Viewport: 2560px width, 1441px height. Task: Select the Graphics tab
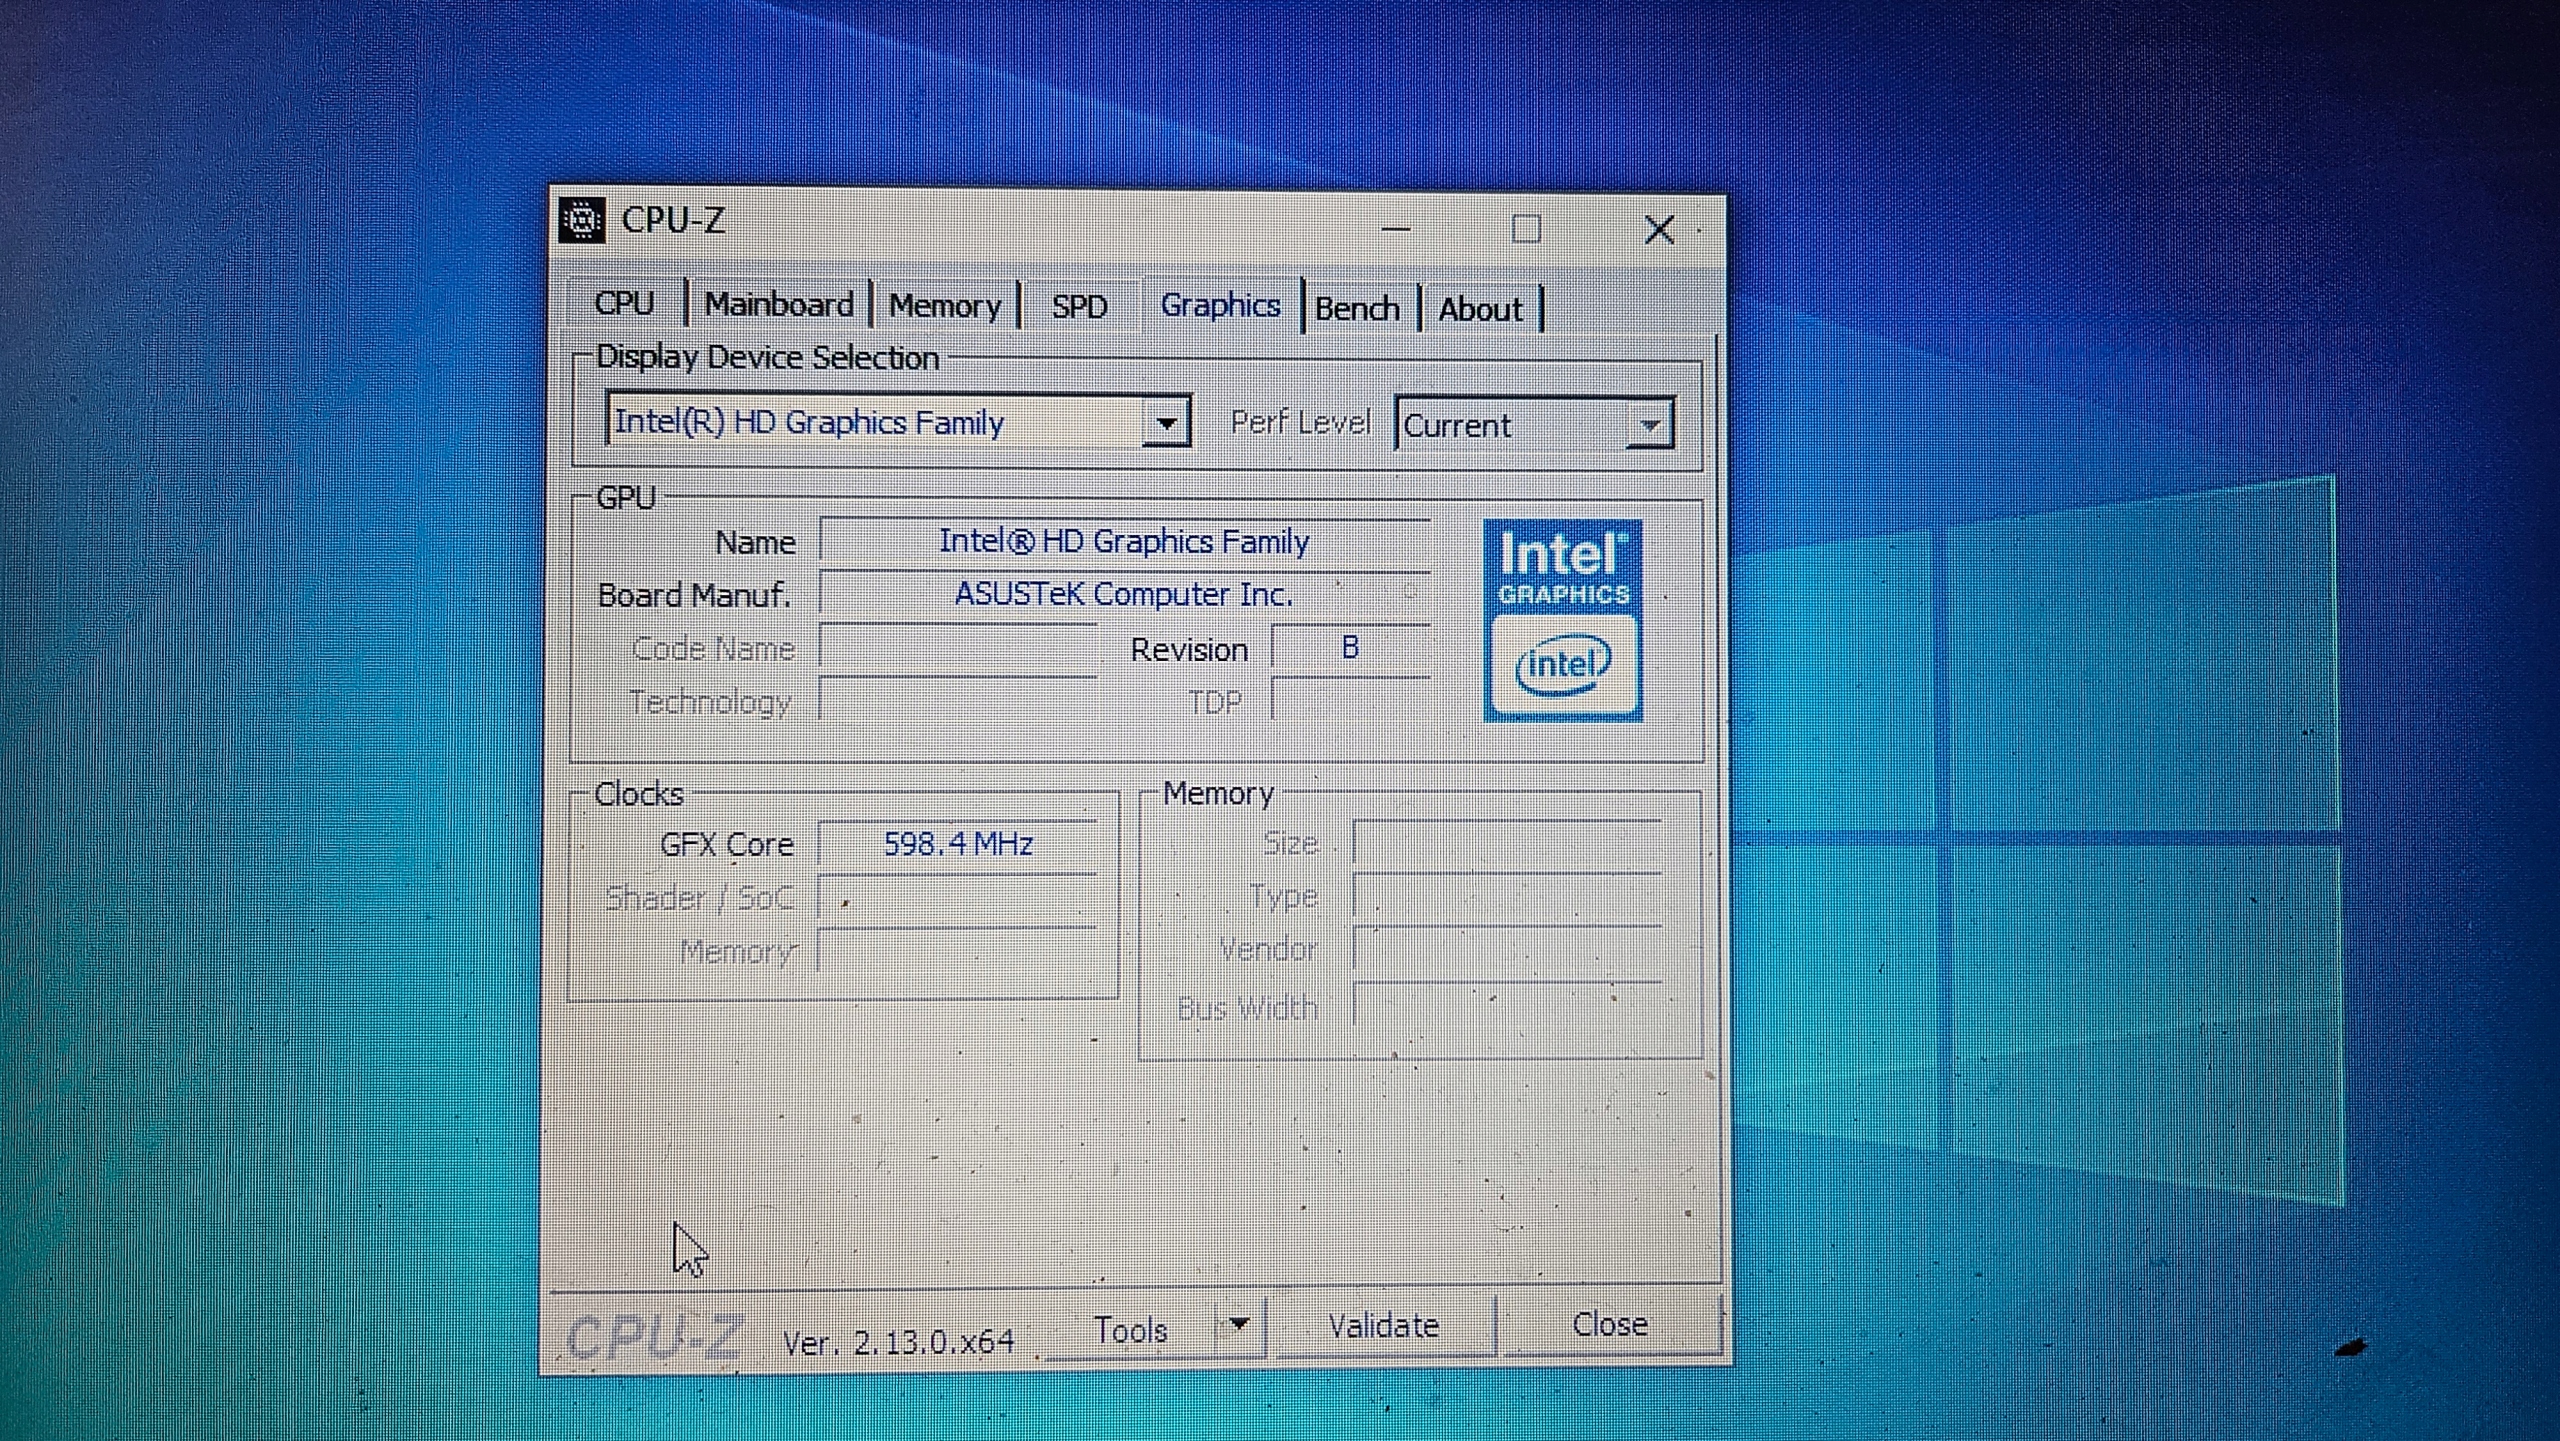(1220, 305)
